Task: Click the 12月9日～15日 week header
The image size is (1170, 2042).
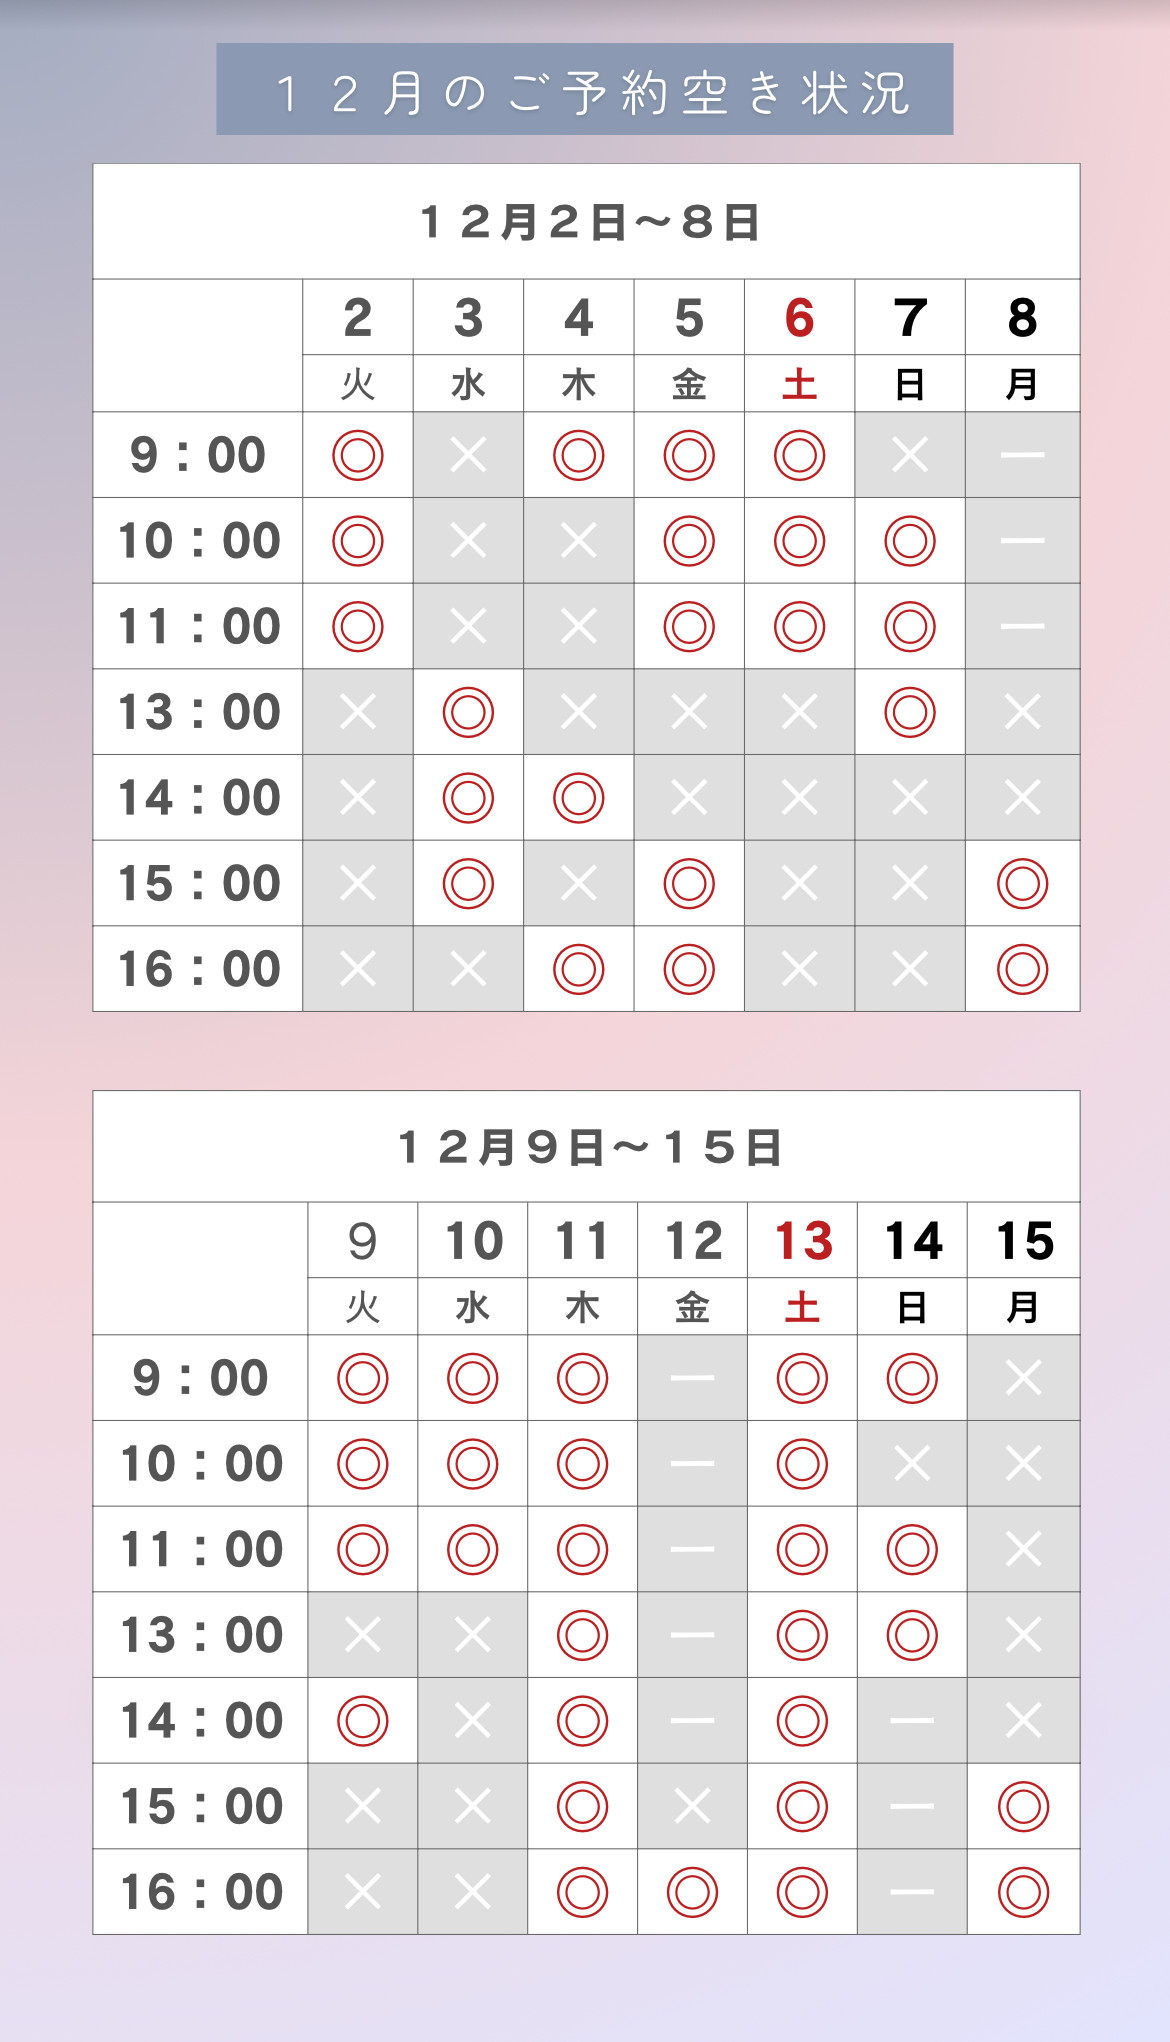Action: 590,1148
